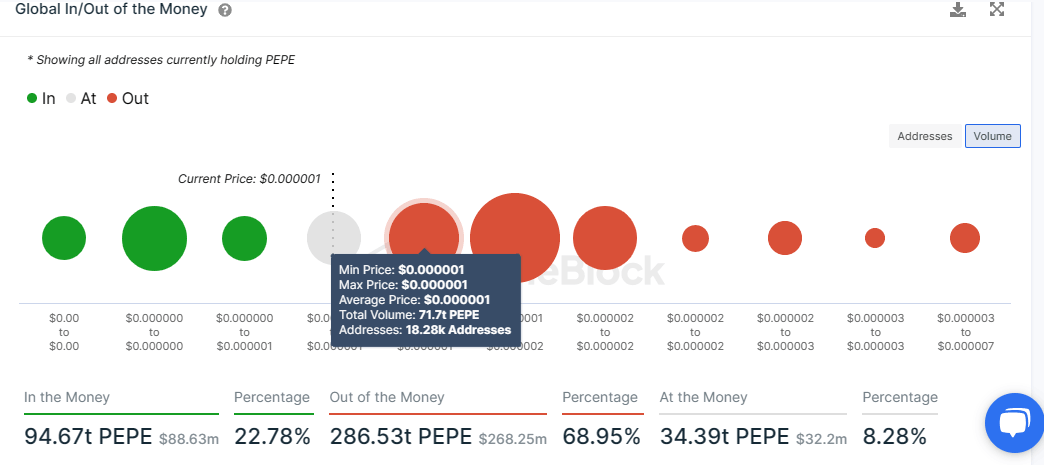This screenshot has height=465, width=1044.
Task: Download the chart data
Action: [x=958, y=10]
